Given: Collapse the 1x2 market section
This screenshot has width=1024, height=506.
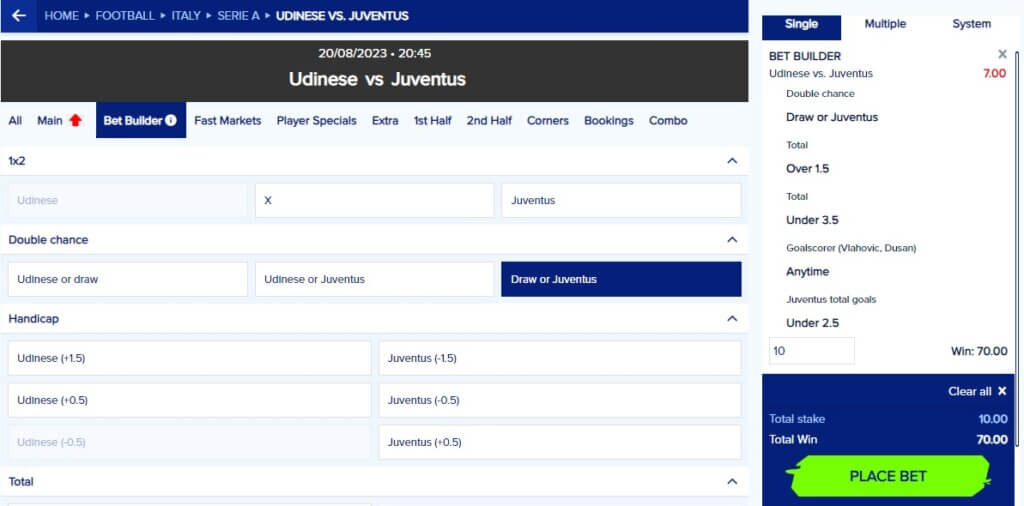Looking at the screenshot, I should (x=732, y=161).
